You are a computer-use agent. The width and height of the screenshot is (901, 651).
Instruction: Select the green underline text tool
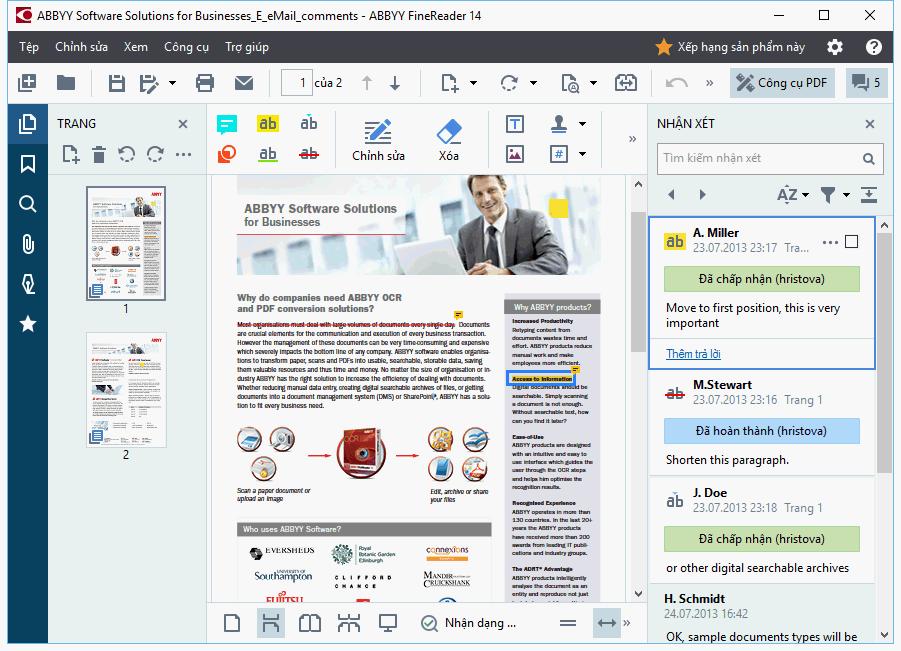coord(268,154)
